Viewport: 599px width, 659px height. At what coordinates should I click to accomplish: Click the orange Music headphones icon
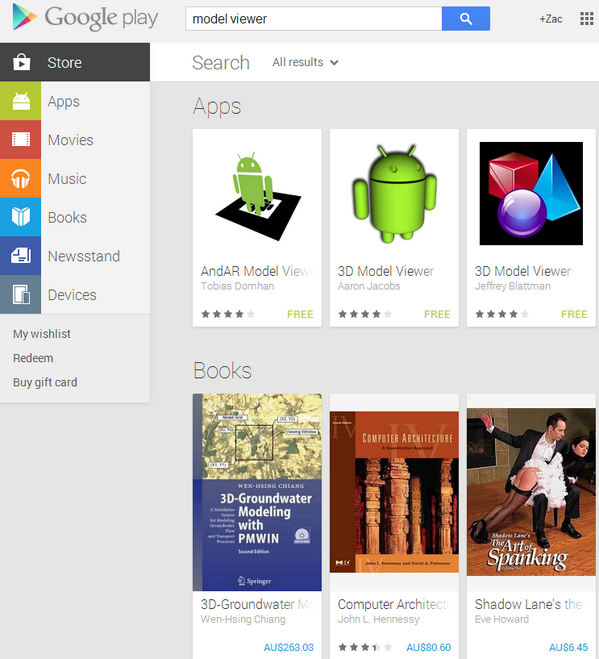point(21,178)
